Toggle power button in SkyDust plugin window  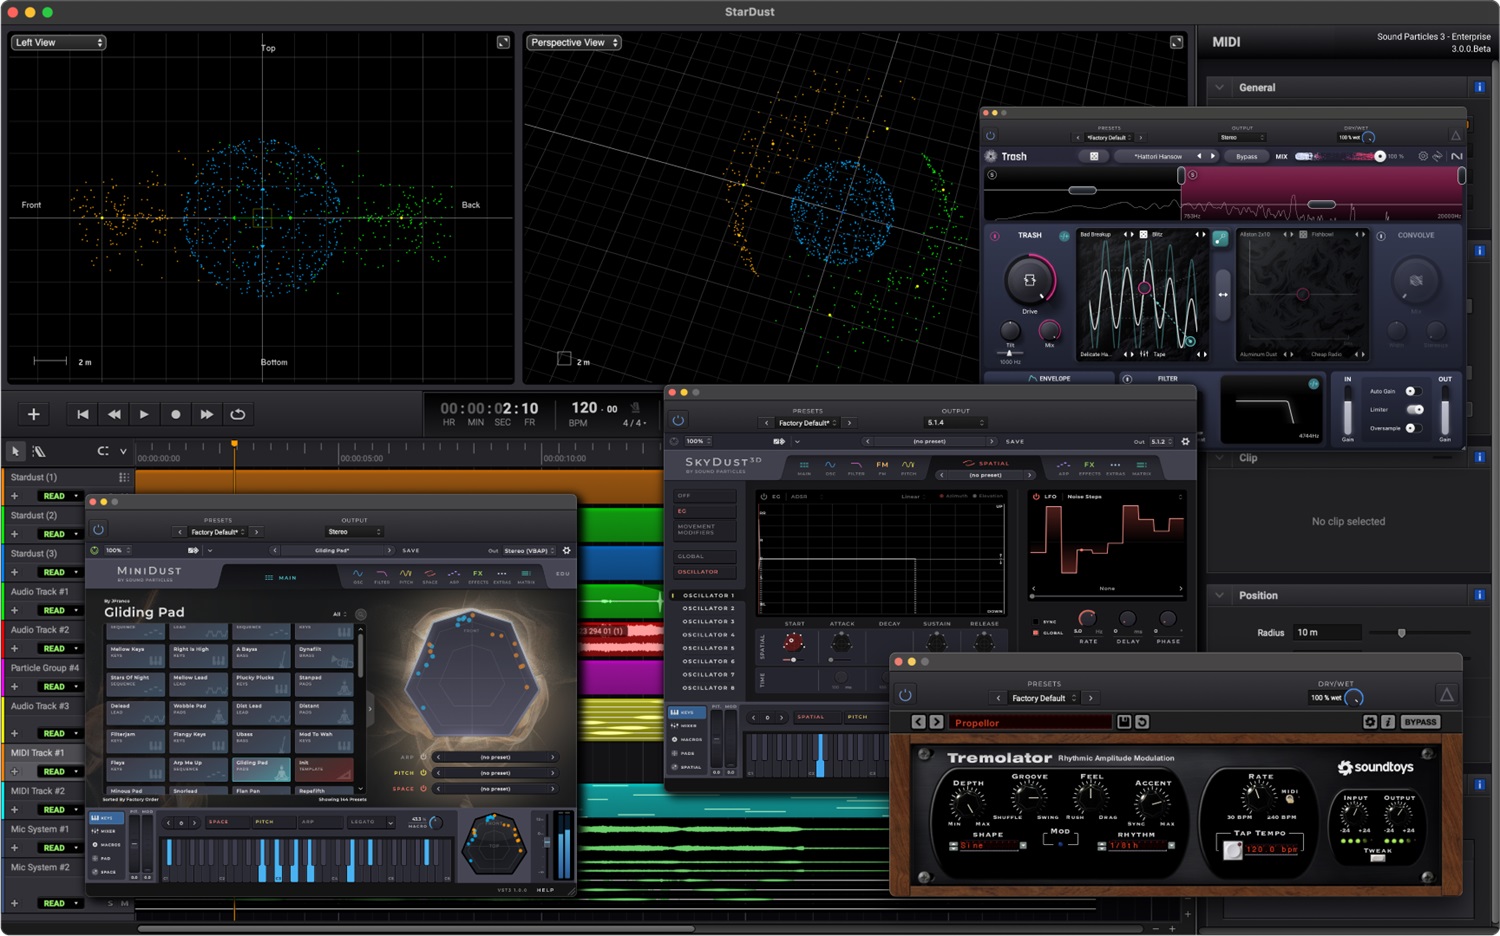coord(678,421)
